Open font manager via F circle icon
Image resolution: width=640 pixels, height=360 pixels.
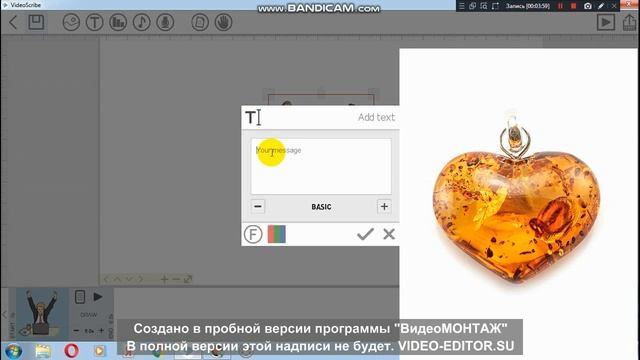coord(253,234)
